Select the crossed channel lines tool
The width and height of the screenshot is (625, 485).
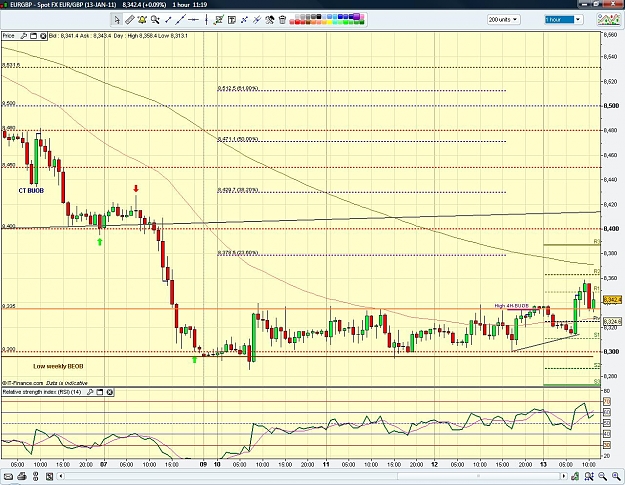pos(257,20)
